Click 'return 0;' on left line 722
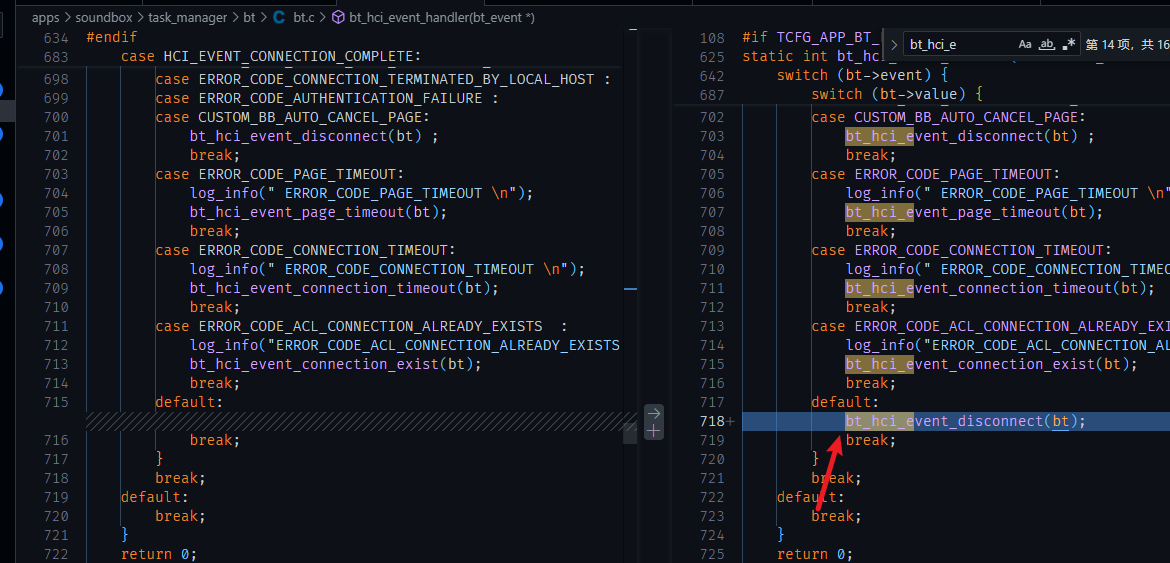The height and width of the screenshot is (563, 1170). pyautogui.click(x=158, y=554)
